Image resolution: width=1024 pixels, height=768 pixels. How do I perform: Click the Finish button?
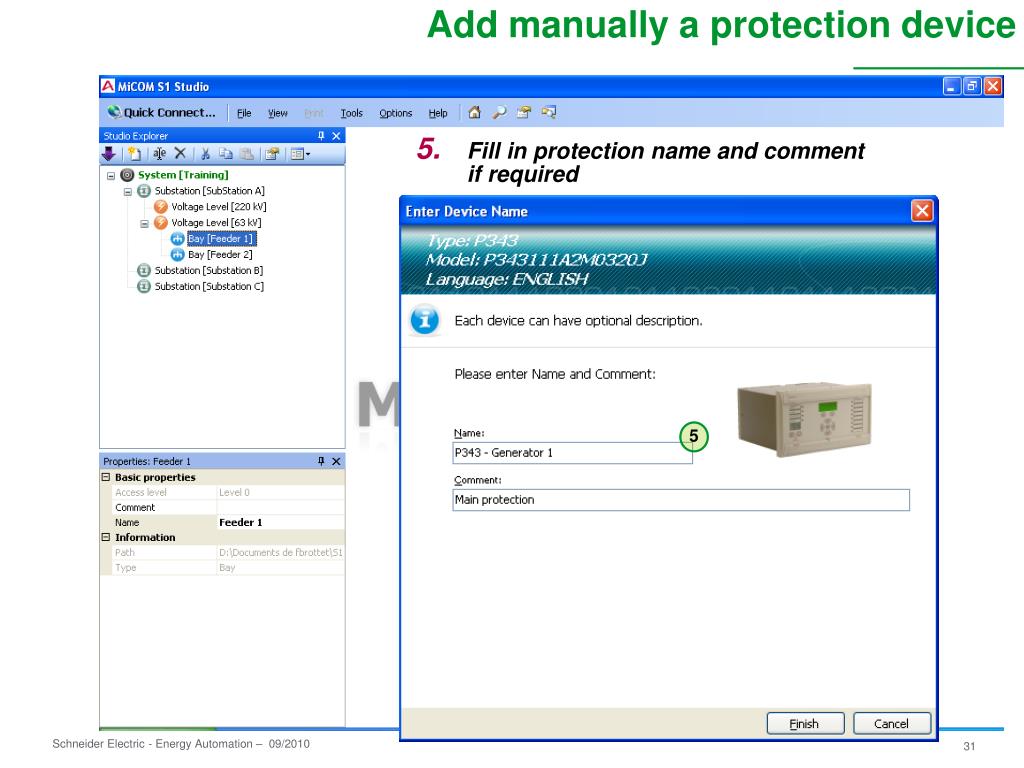point(805,724)
